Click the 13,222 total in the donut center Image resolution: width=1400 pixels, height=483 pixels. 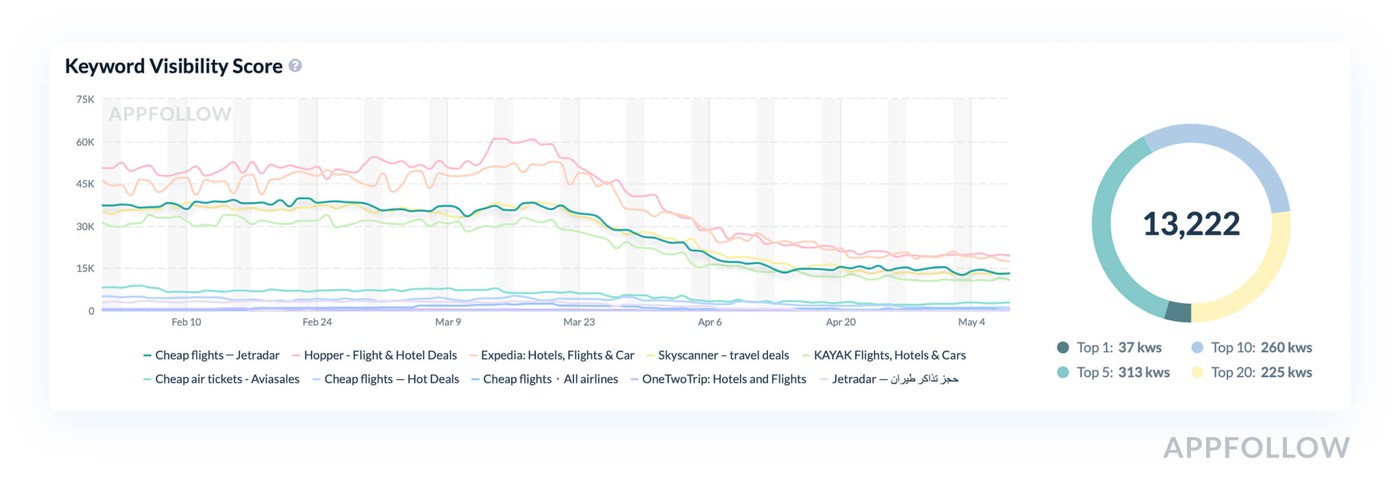(x=1191, y=224)
